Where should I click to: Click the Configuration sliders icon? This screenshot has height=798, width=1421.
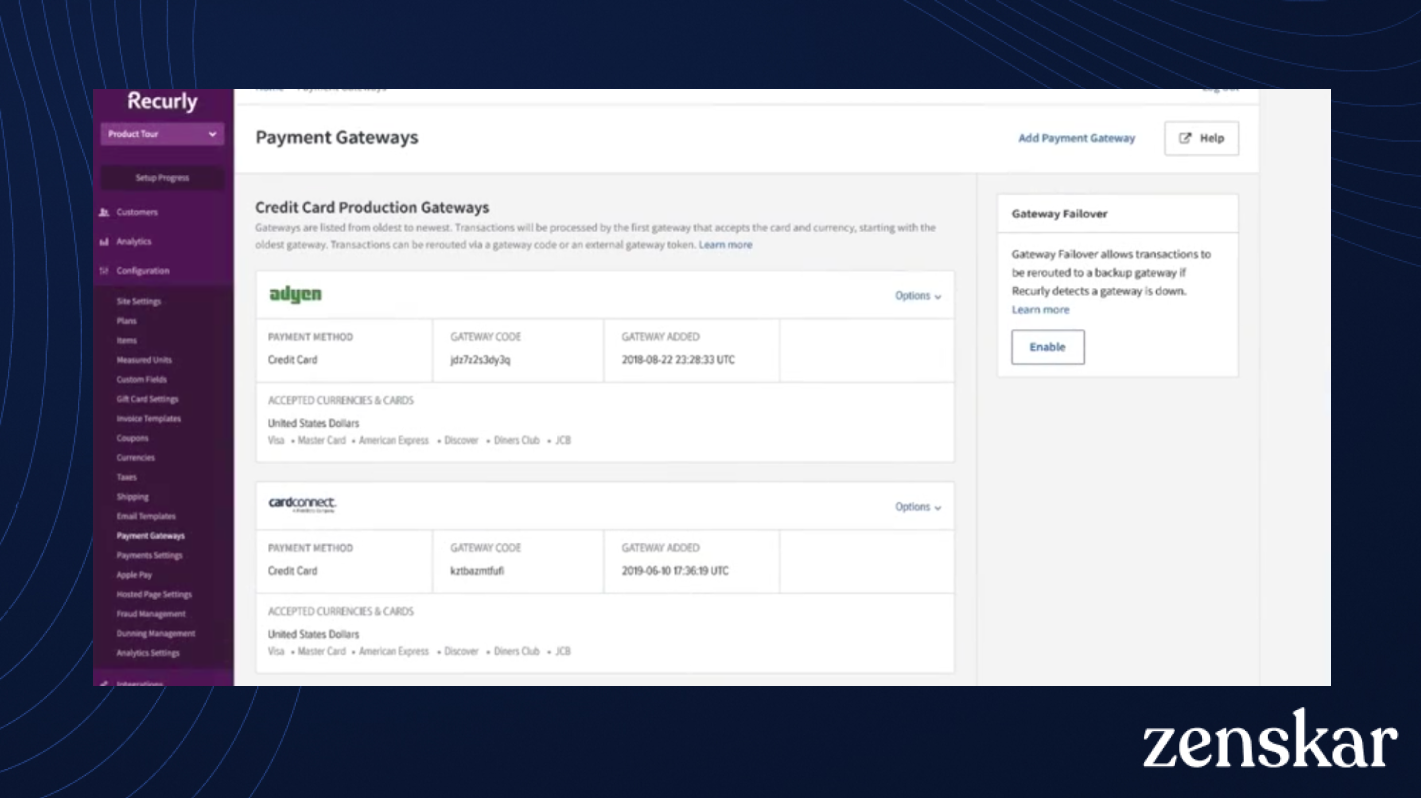click(x=104, y=271)
